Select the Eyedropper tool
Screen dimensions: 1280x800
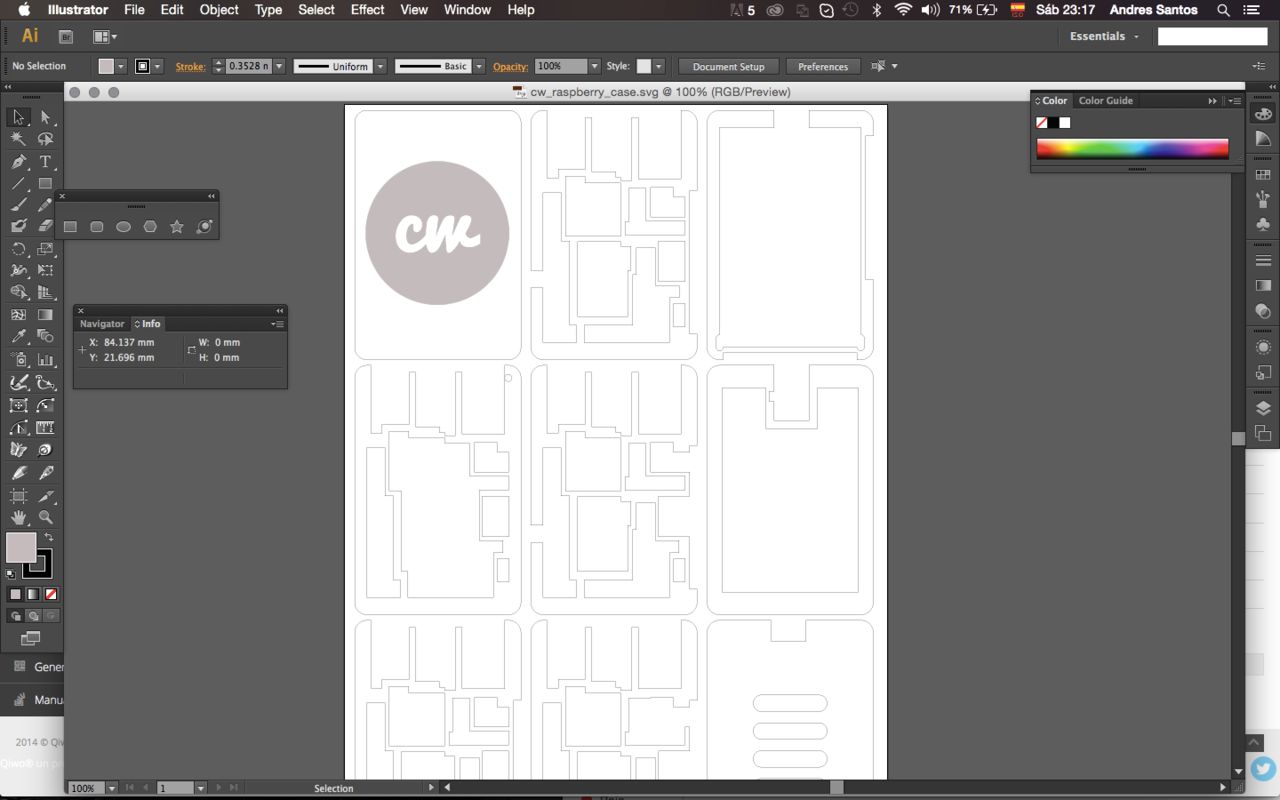tap(18, 337)
